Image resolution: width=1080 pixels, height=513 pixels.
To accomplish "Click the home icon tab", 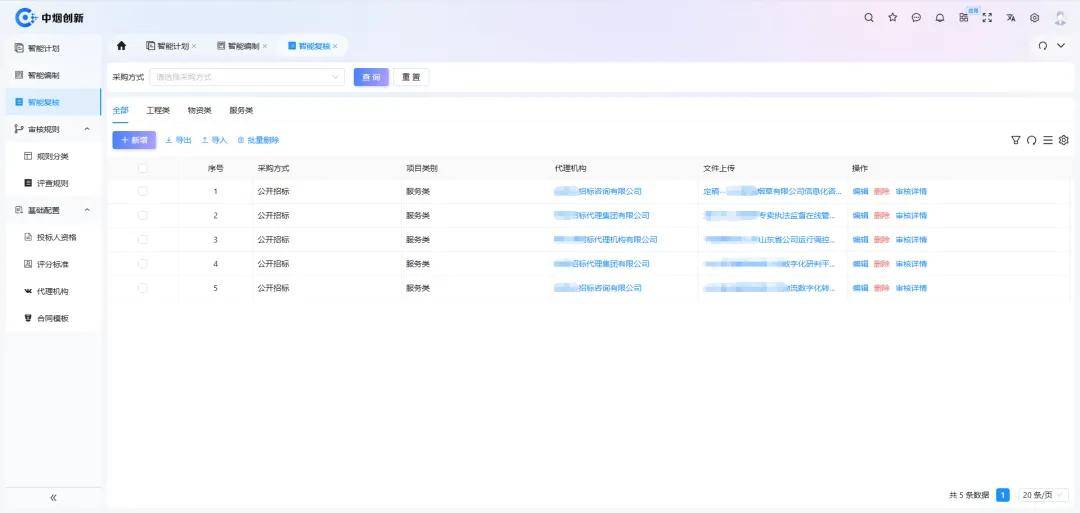I will [122, 46].
